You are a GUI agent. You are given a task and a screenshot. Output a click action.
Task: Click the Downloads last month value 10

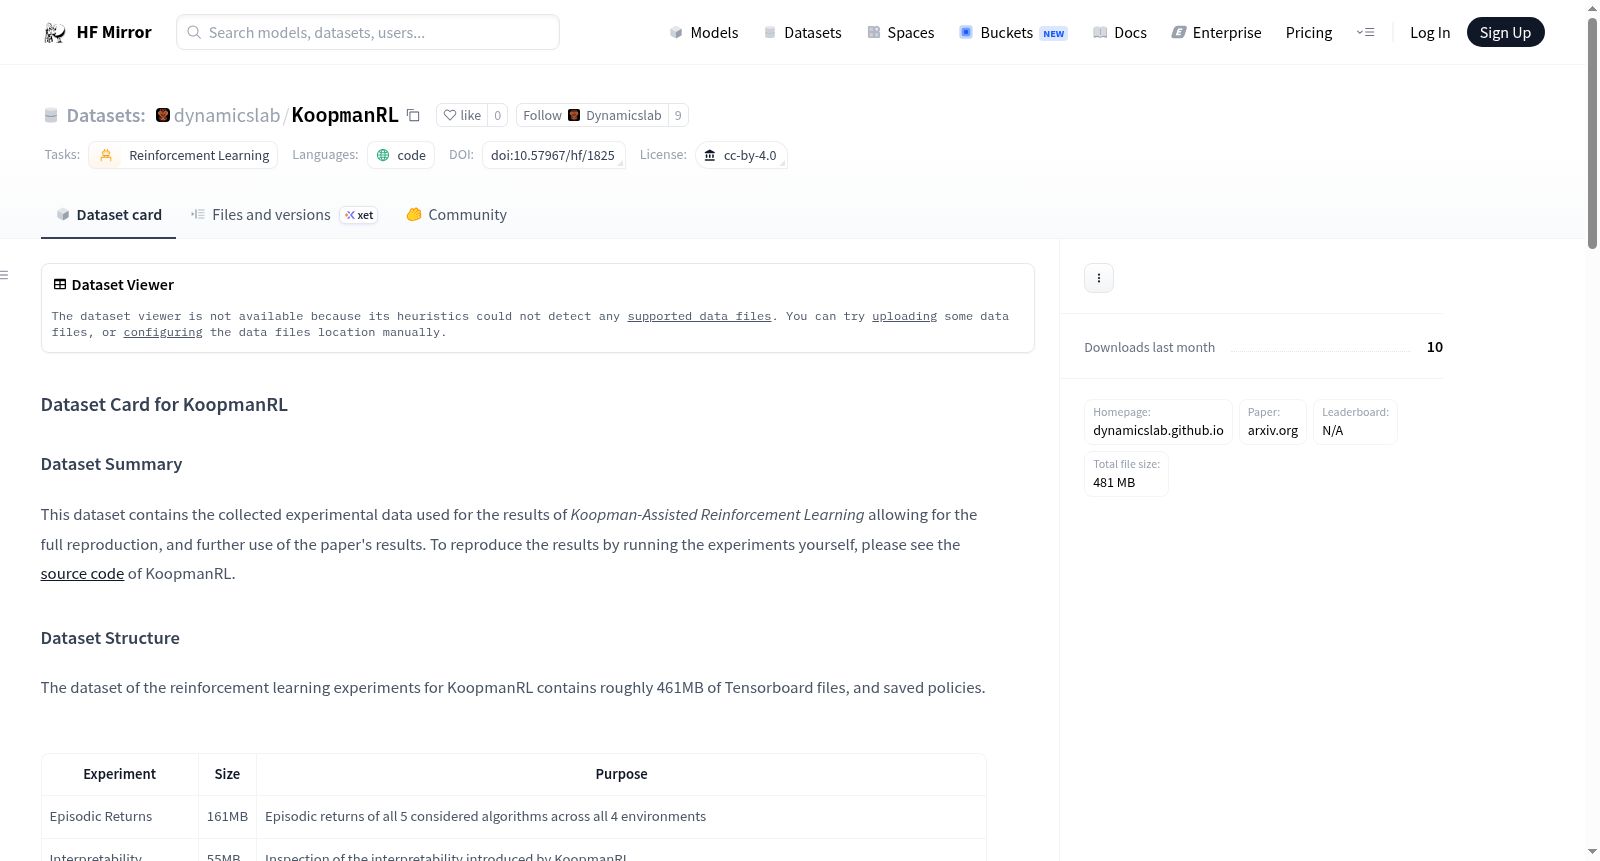click(x=1434, y=347)
